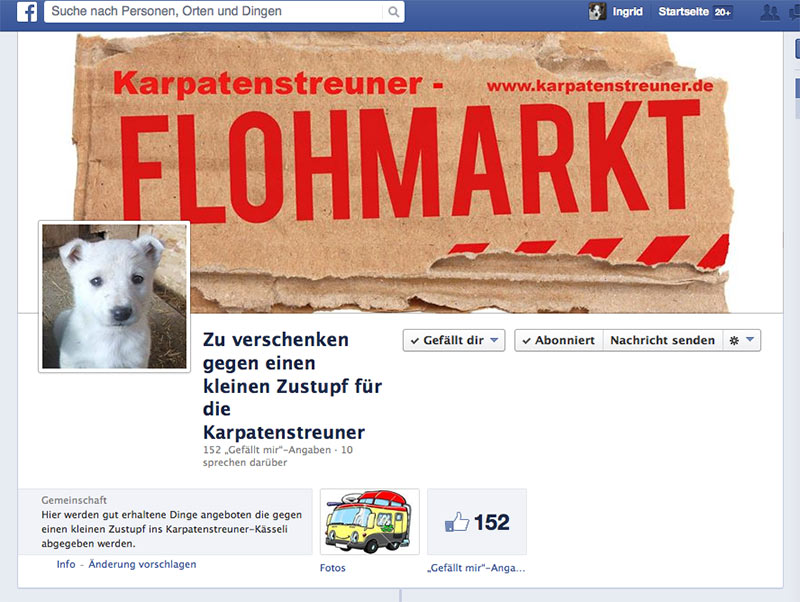The width and height of the screenshot is (800, 602).
Task: Click the Facebook logo icon
Action: 27,12
